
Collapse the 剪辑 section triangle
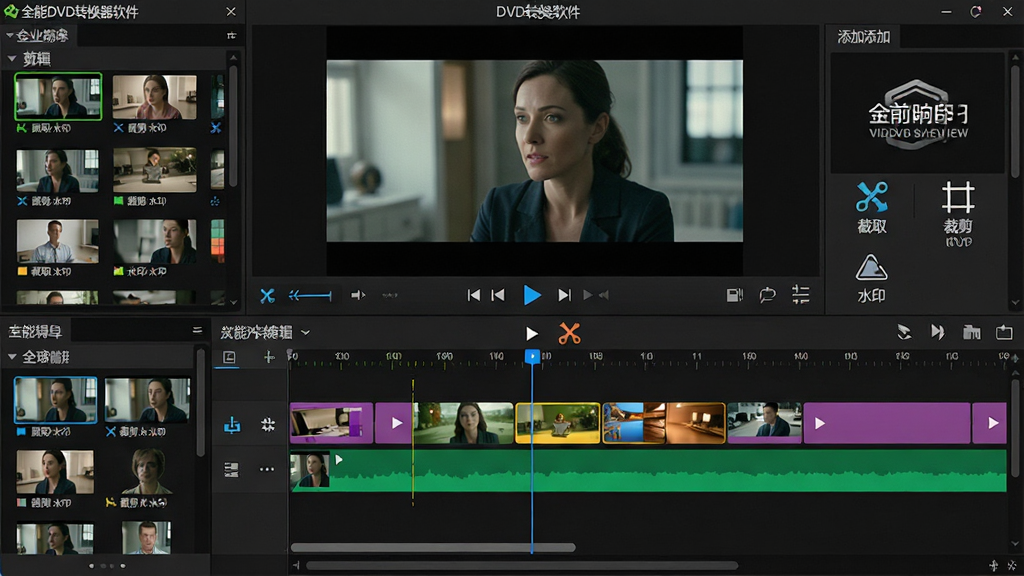tap(12, 59)
